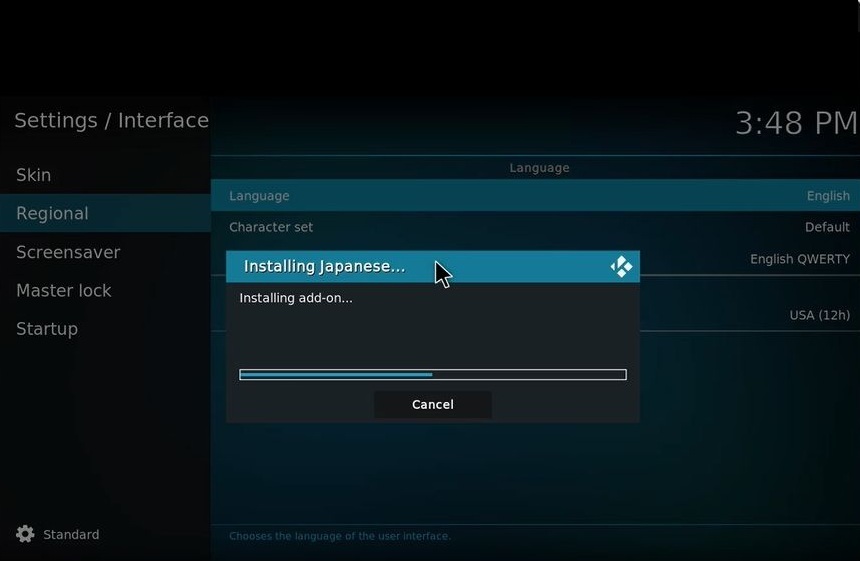
Task: Click the Installing add-on status text
Action: (x=296, y=297)
